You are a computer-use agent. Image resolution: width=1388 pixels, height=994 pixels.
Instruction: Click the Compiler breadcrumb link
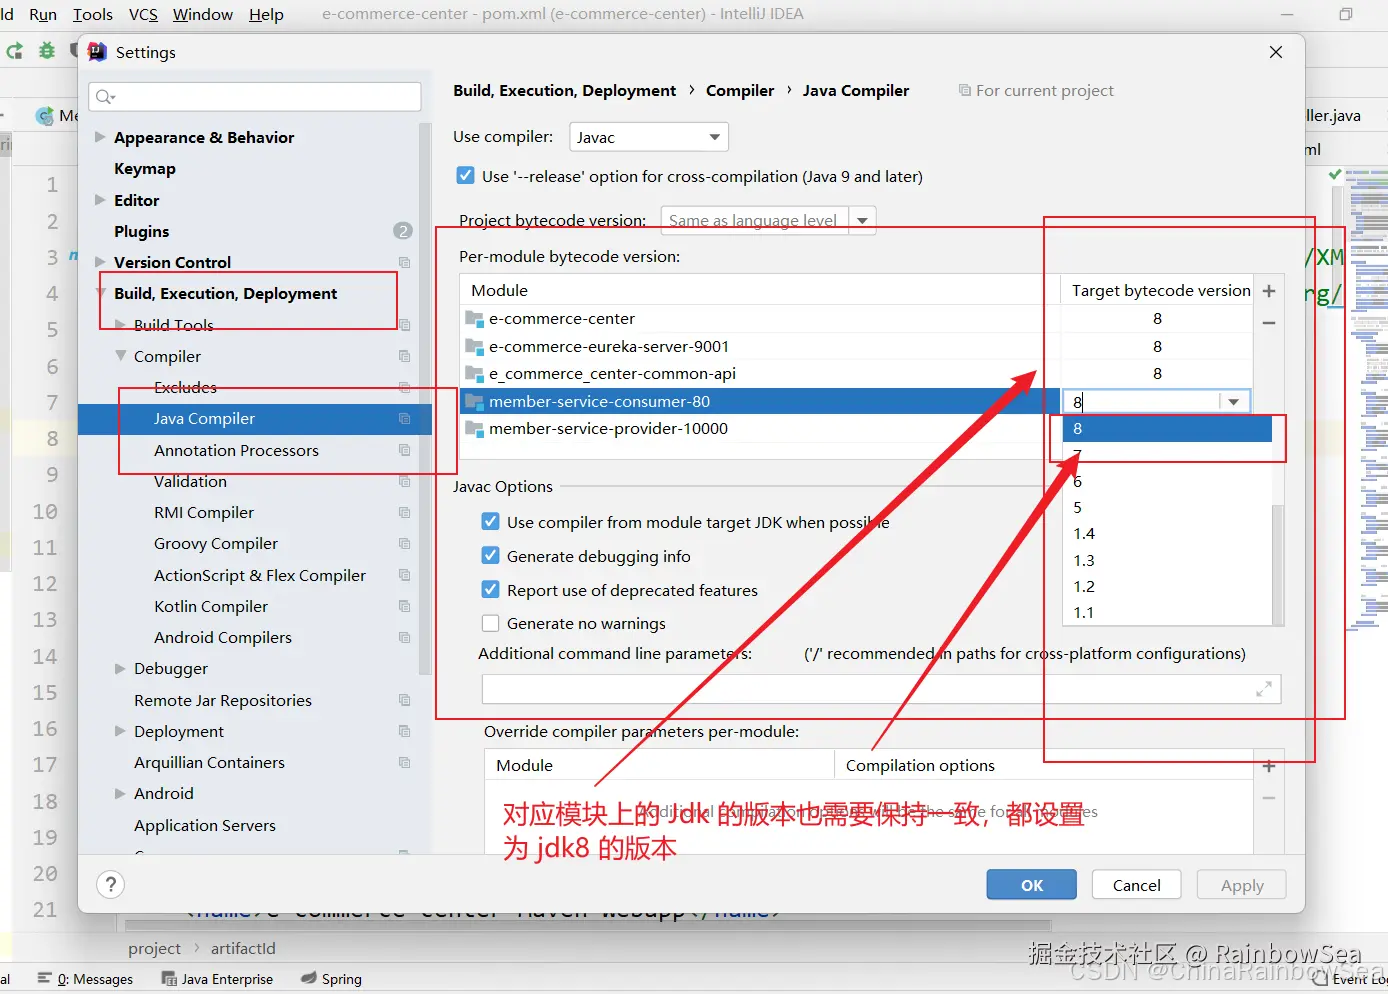click(740, 90)
